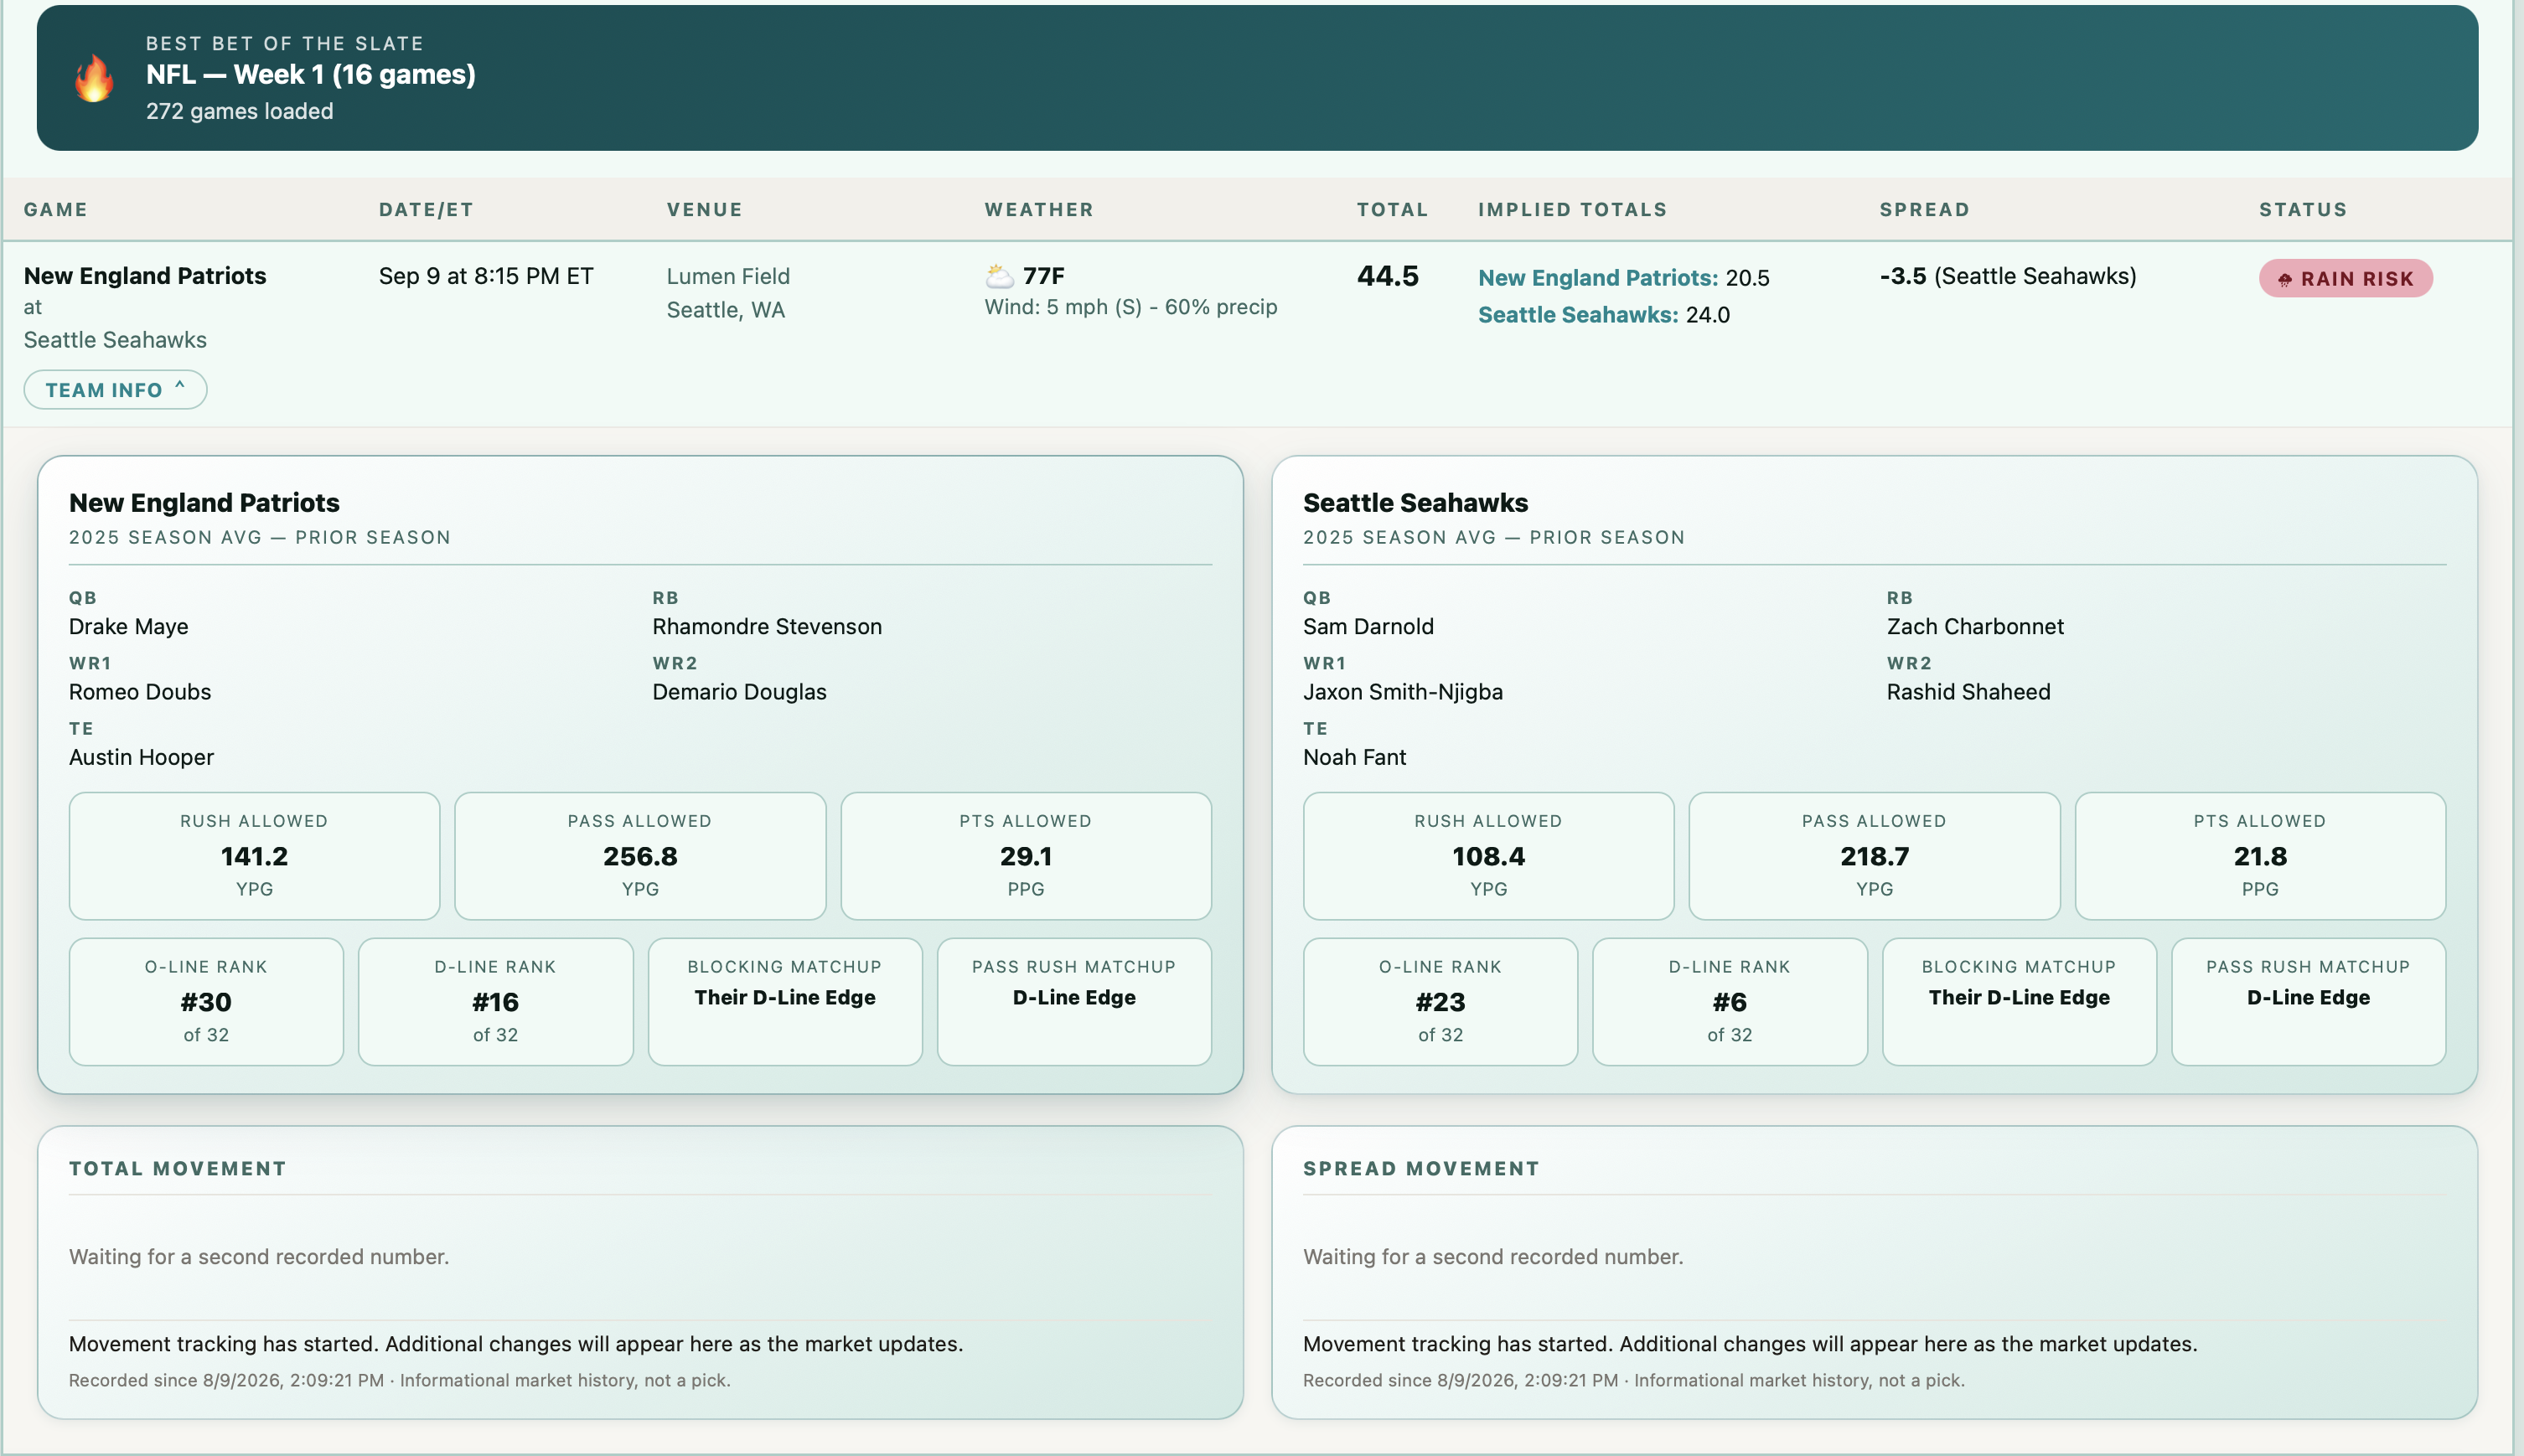Click the partly cloudy weather icon beside 77F
Viewport: 2524px width, 1456px height.
pos(999,276)
